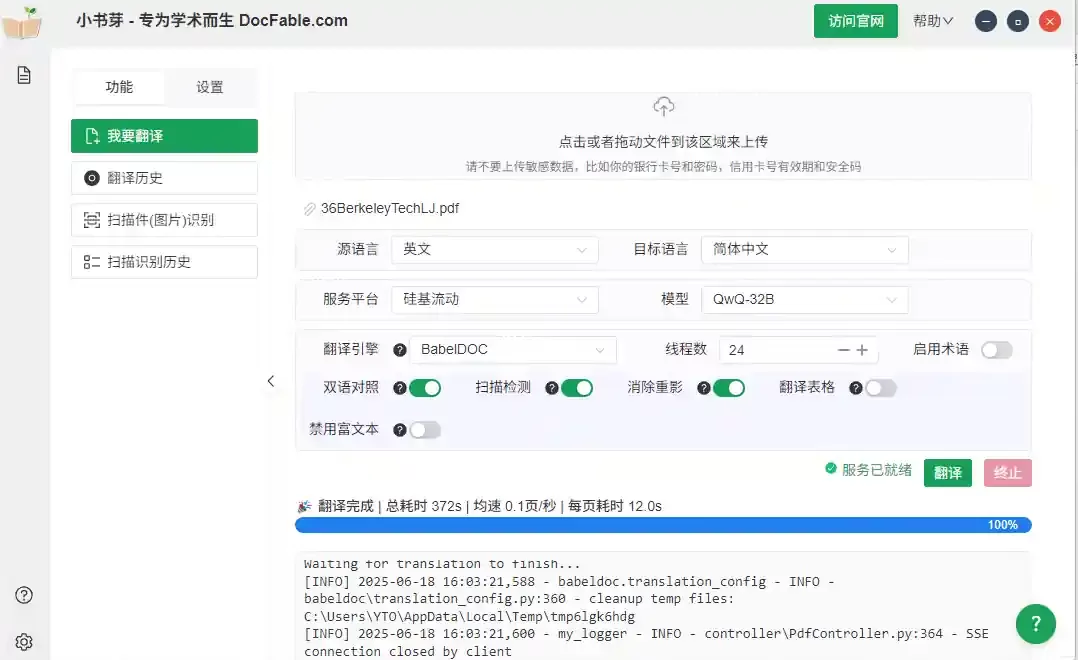Click help icon next to 翻译引擎
The width and height of the screenshot is (1078, 660).
[x=400, y=350]
